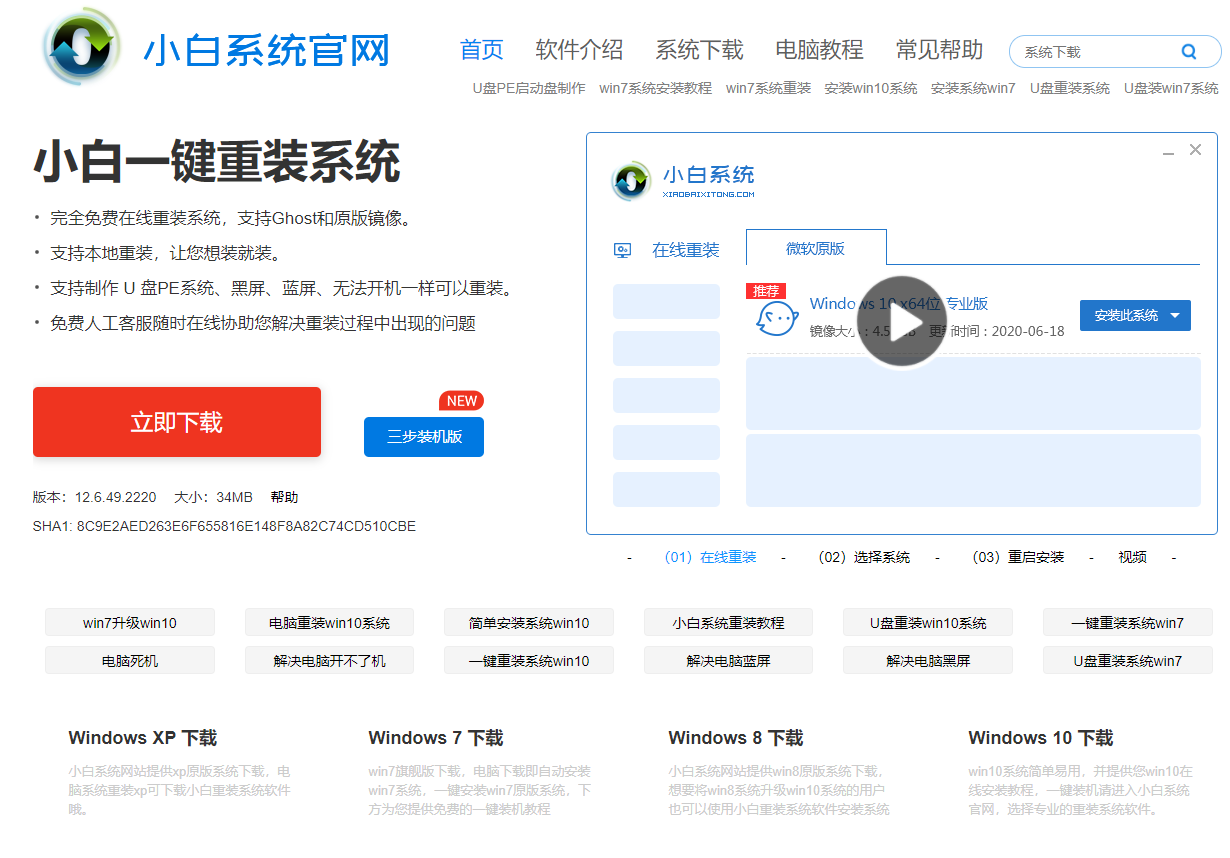1230x858 pixels.
Task: Click the 小白系统 logo in preview window
Action: tap(631, 181)
